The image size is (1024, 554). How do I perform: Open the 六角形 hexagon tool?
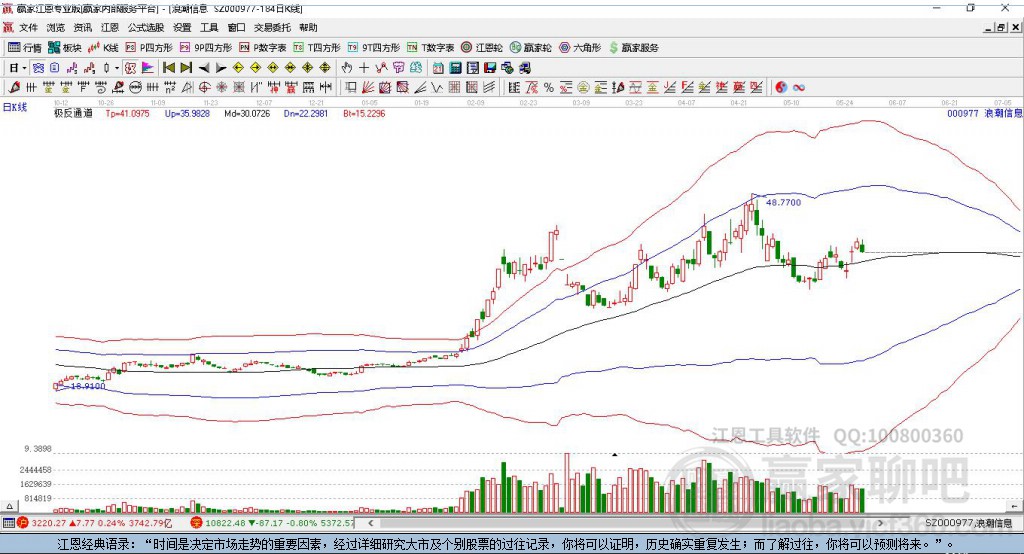[x=580, y=48]
